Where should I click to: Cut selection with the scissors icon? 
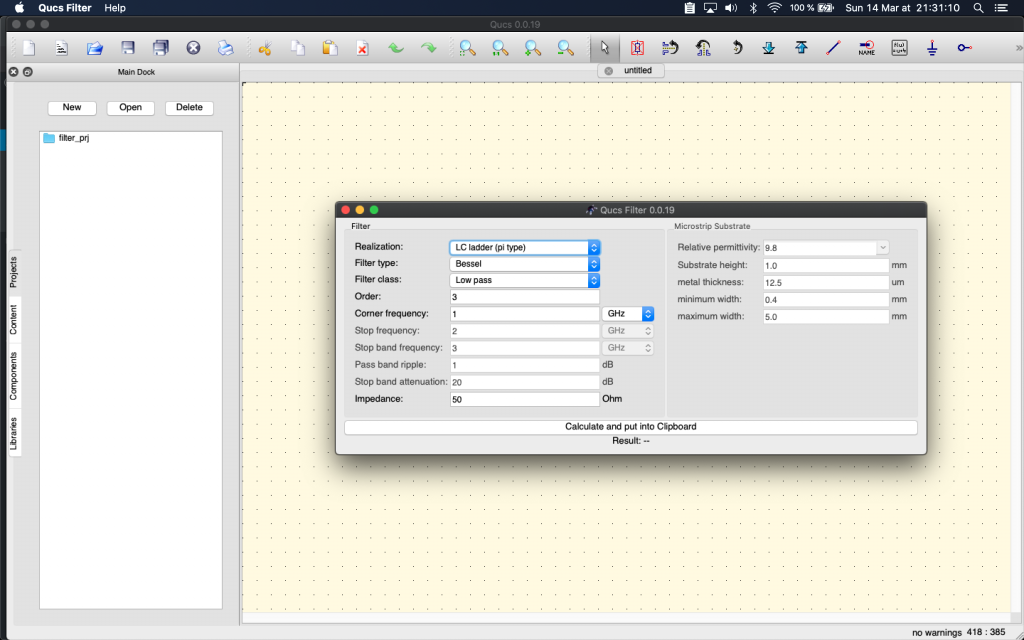coord(265,48)
